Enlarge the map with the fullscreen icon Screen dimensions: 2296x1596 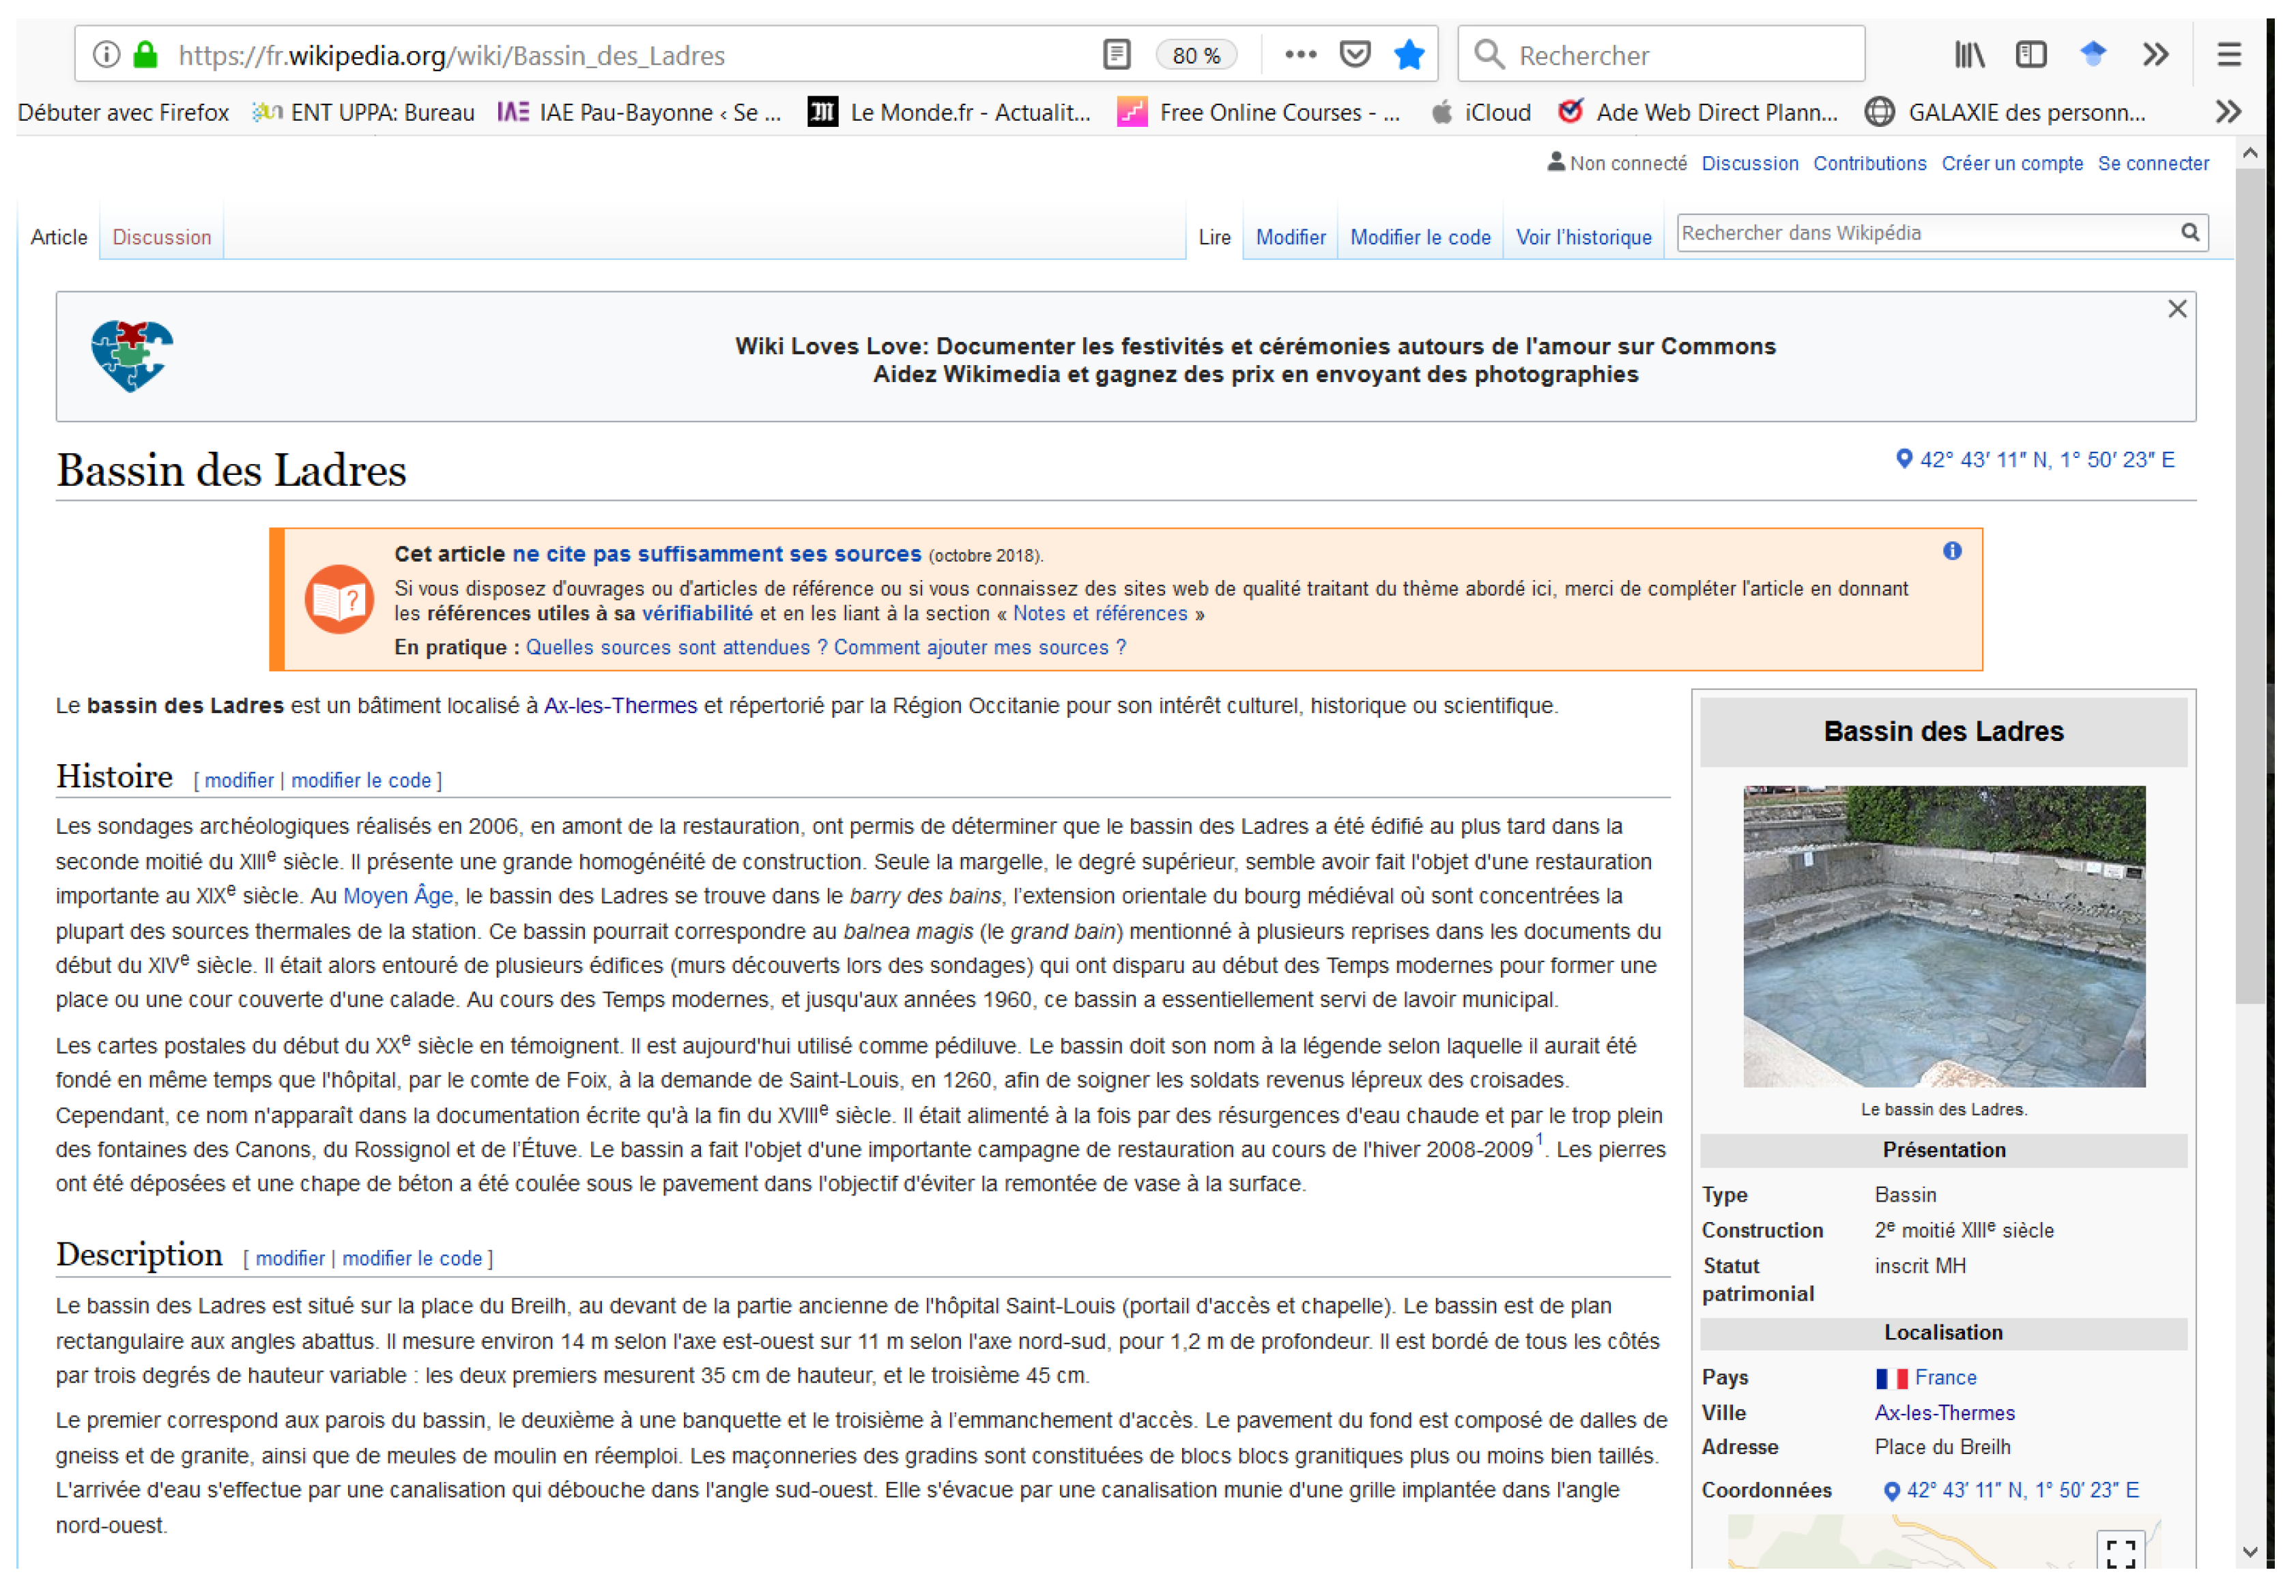click(x=2120, y=1552)
